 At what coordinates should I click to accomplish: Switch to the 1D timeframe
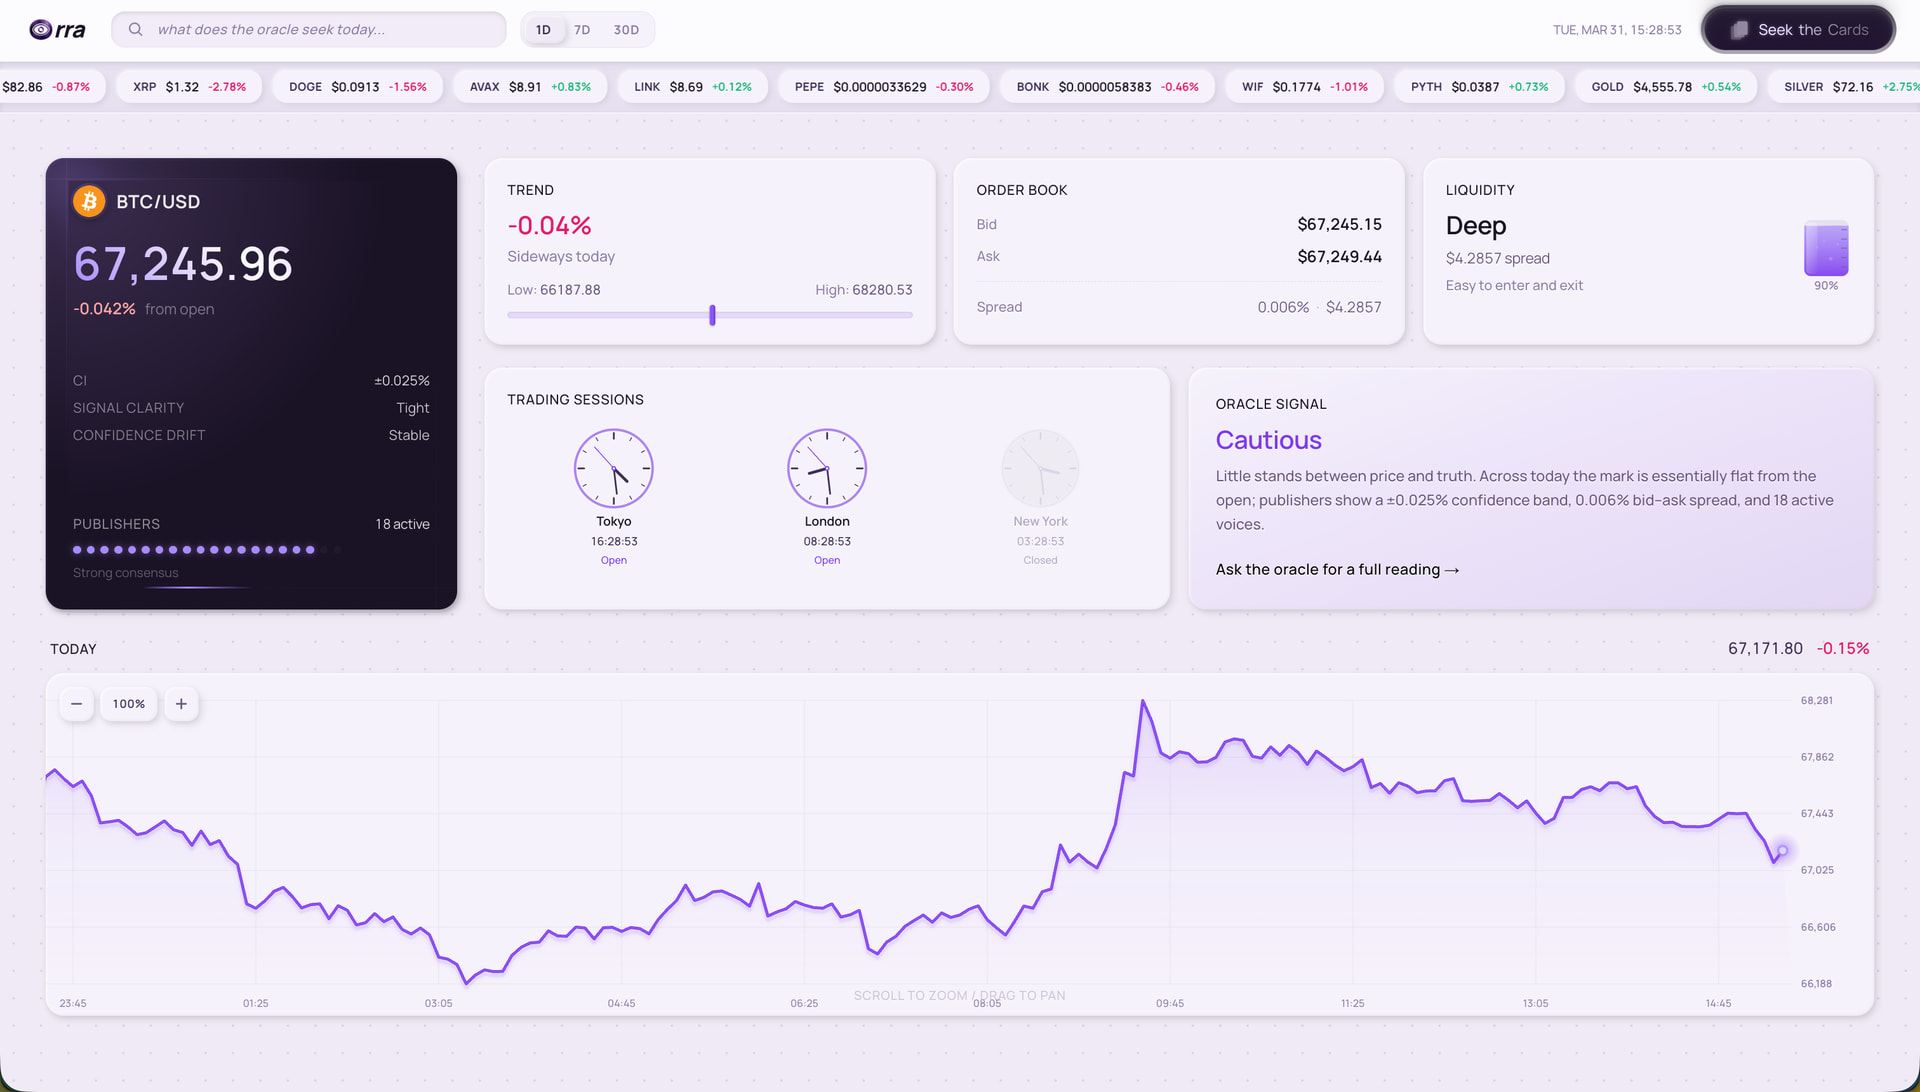(x=543, y=30)
